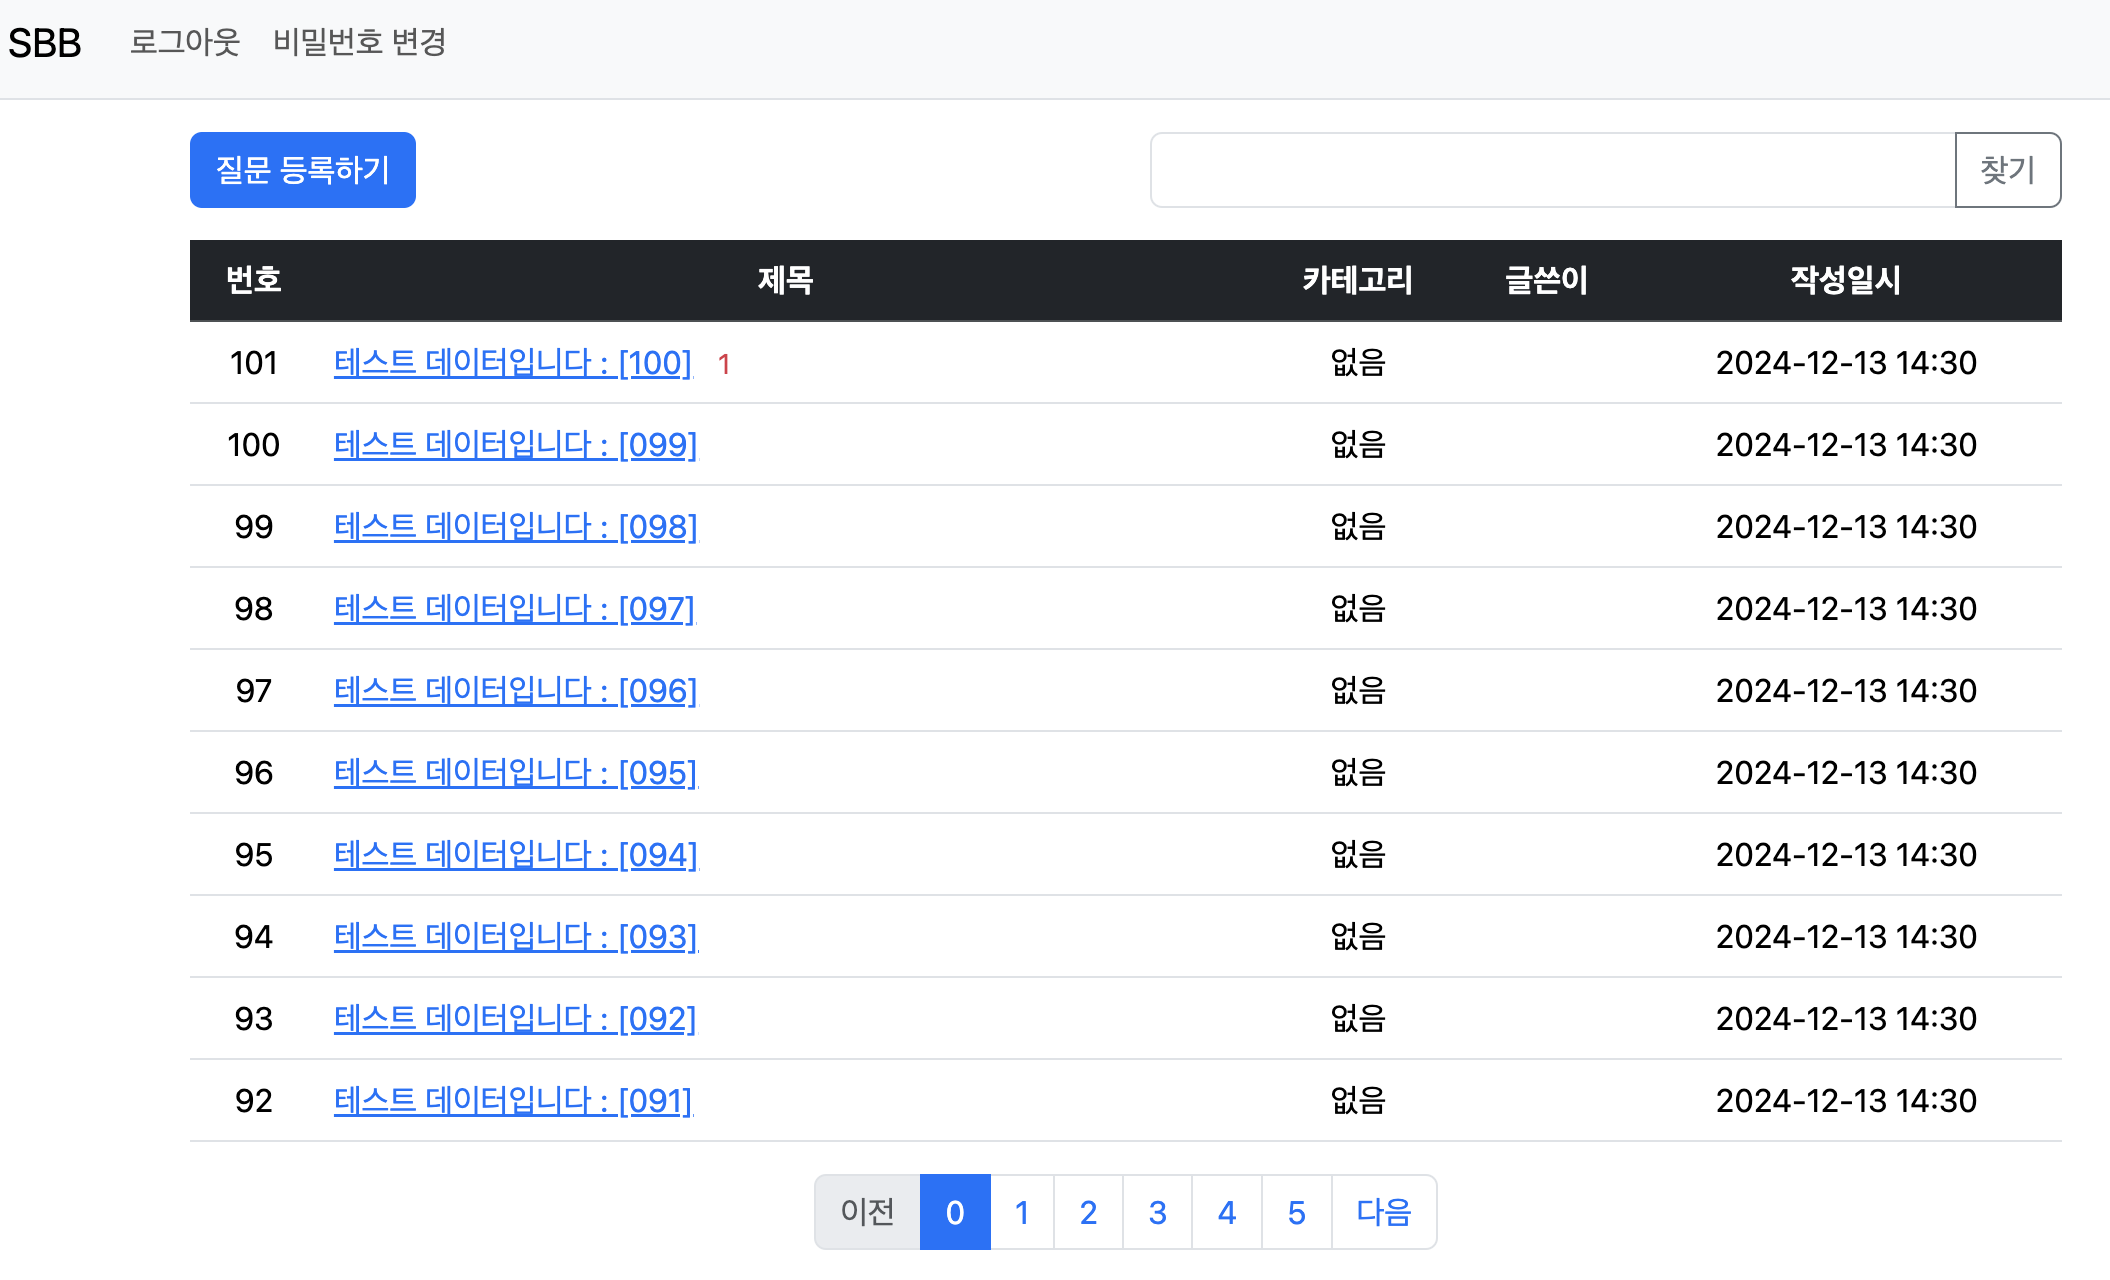Click 로그아웃 in the navbar
2110x1280 pixels.
click(x=185, y=42)
